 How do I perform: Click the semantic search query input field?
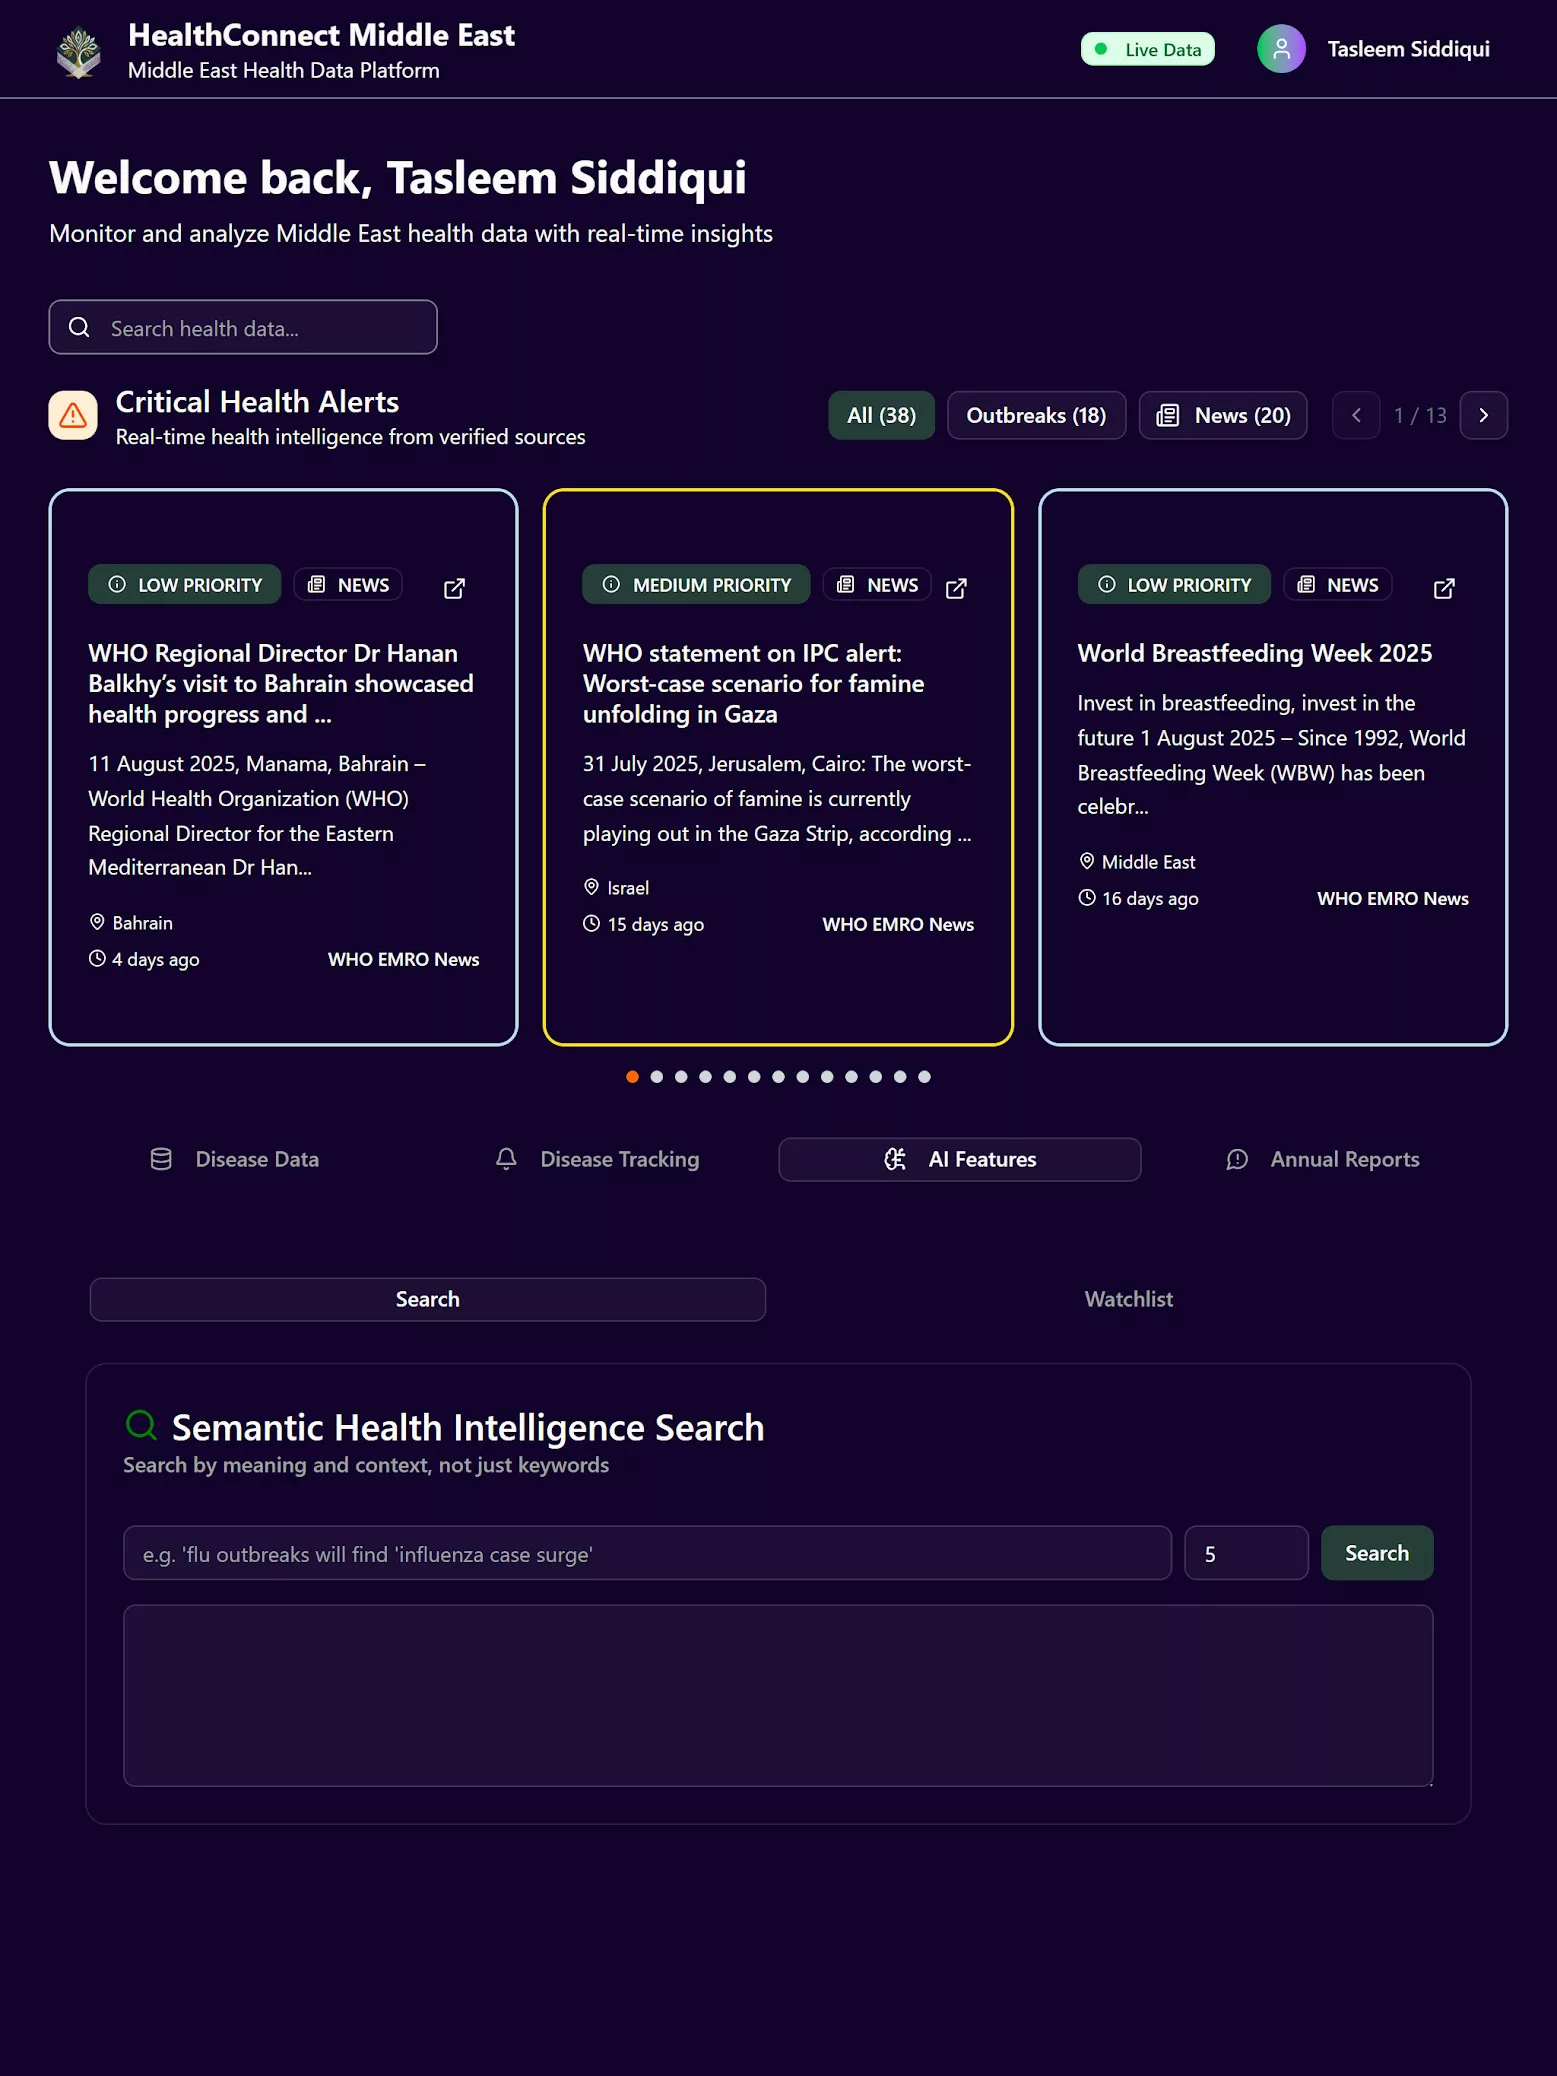point(646,1553)
